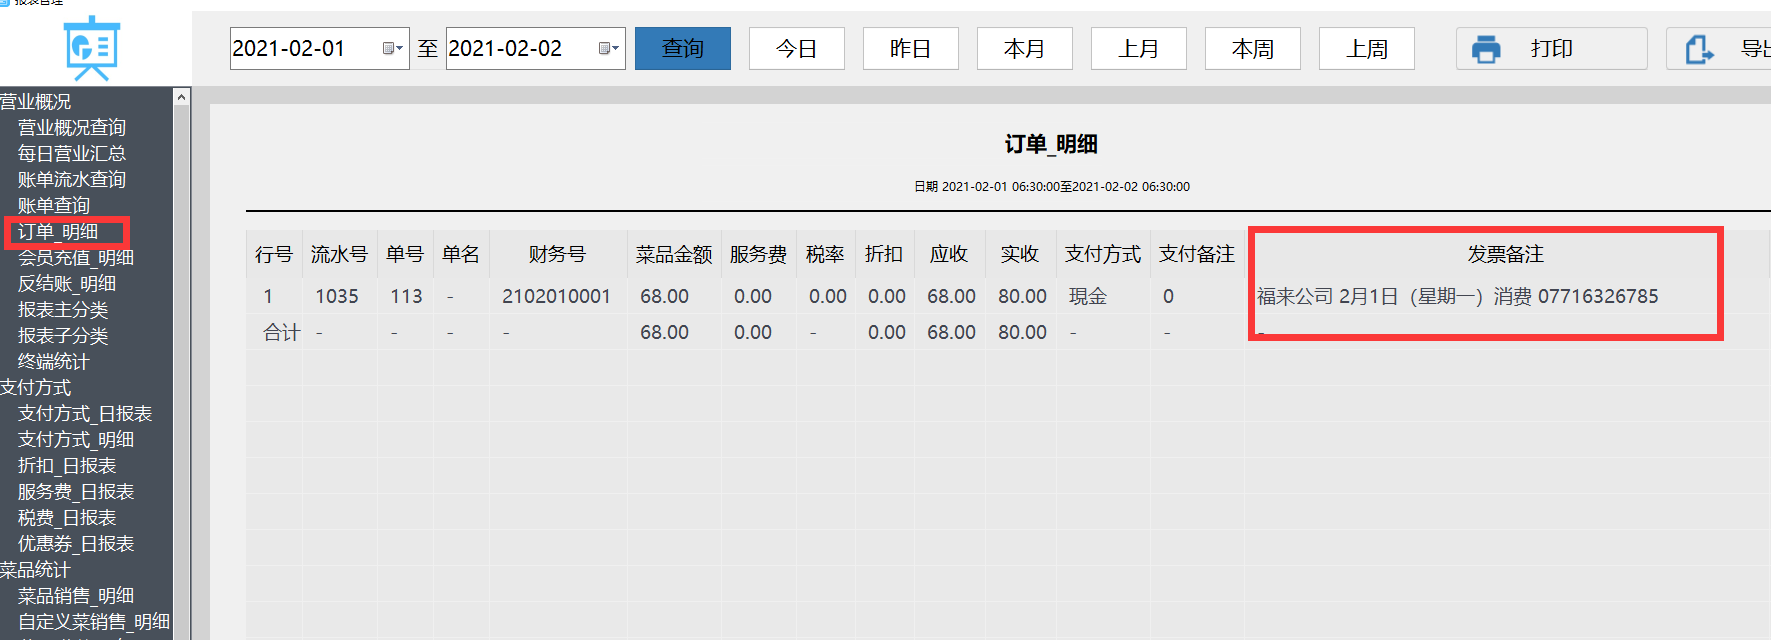Open the end date 2021-02-02 calendar dropdown

coord(608,48)
